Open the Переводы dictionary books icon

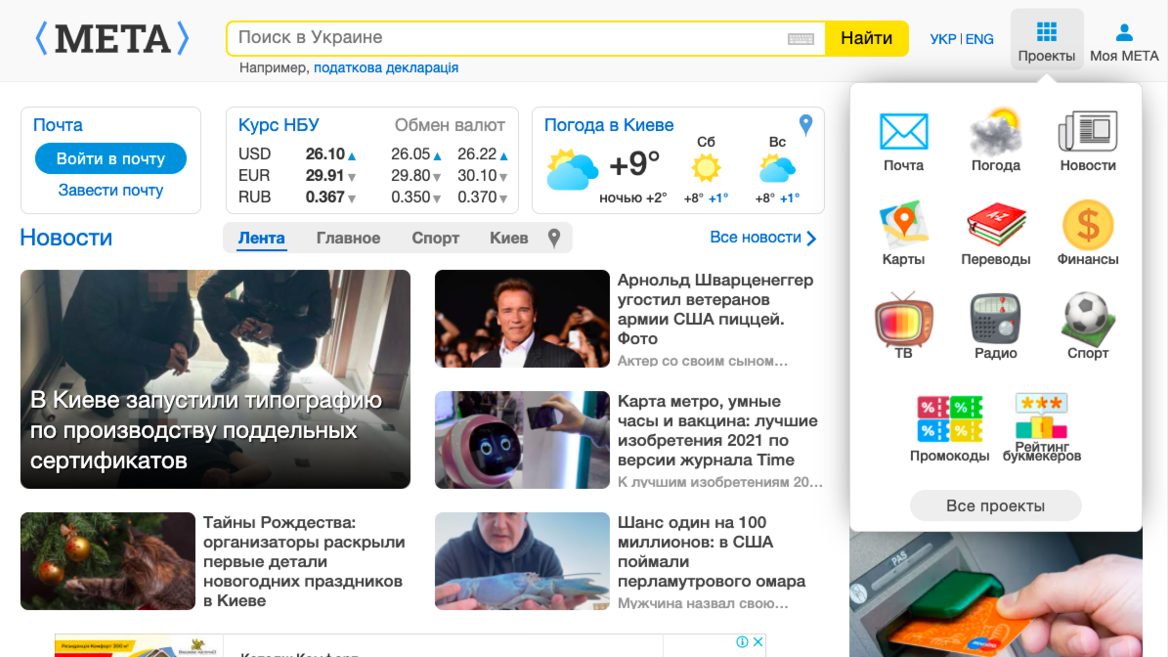click(x=995, y=225)
